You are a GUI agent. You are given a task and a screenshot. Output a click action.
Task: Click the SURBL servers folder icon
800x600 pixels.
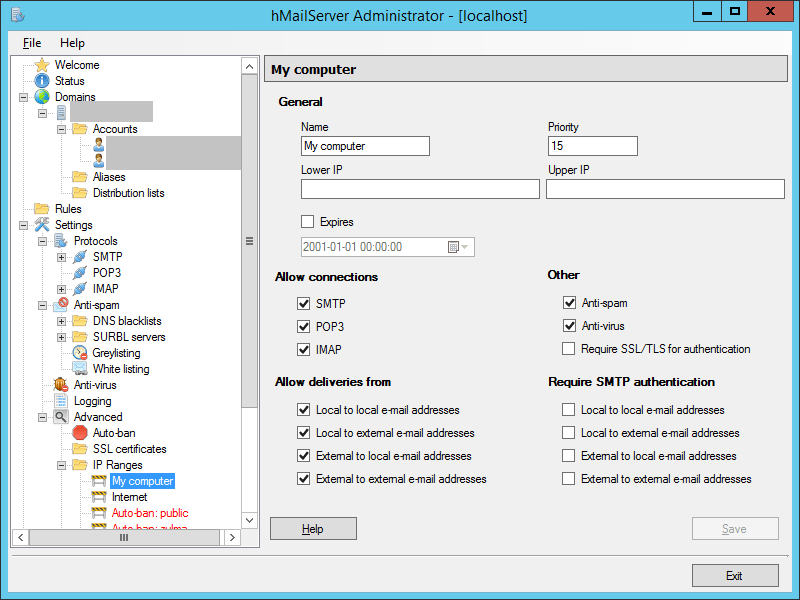tap(80, 337)
